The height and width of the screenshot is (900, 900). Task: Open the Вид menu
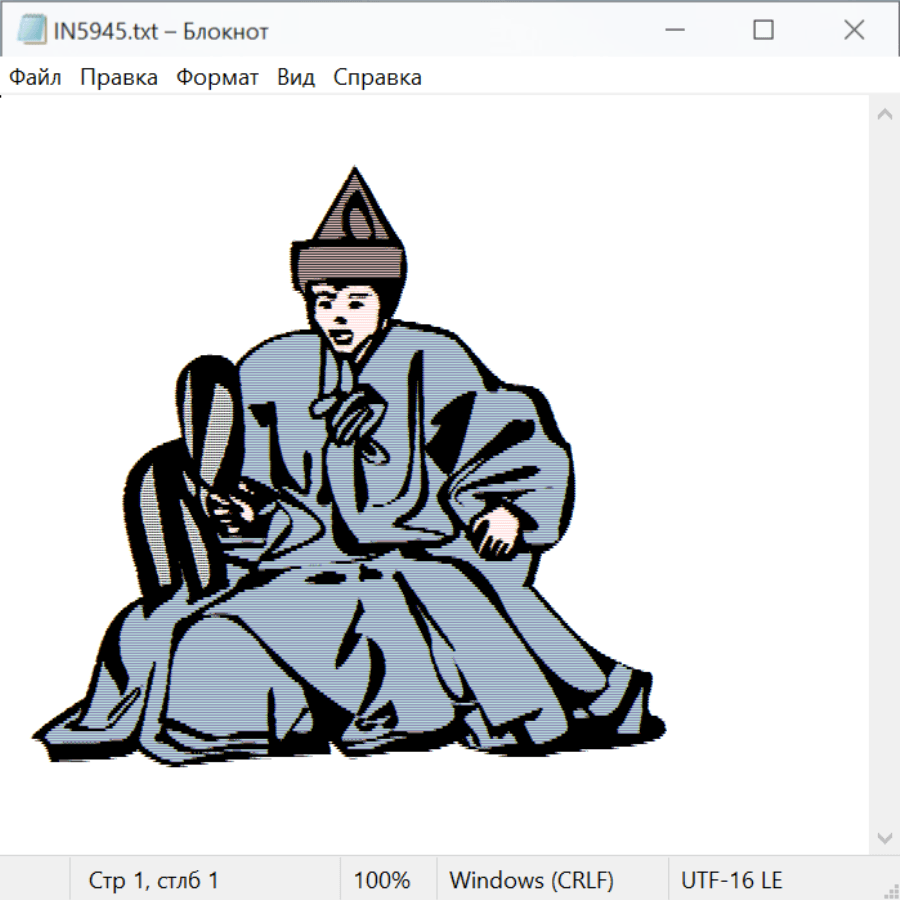[x=296, y=78]
